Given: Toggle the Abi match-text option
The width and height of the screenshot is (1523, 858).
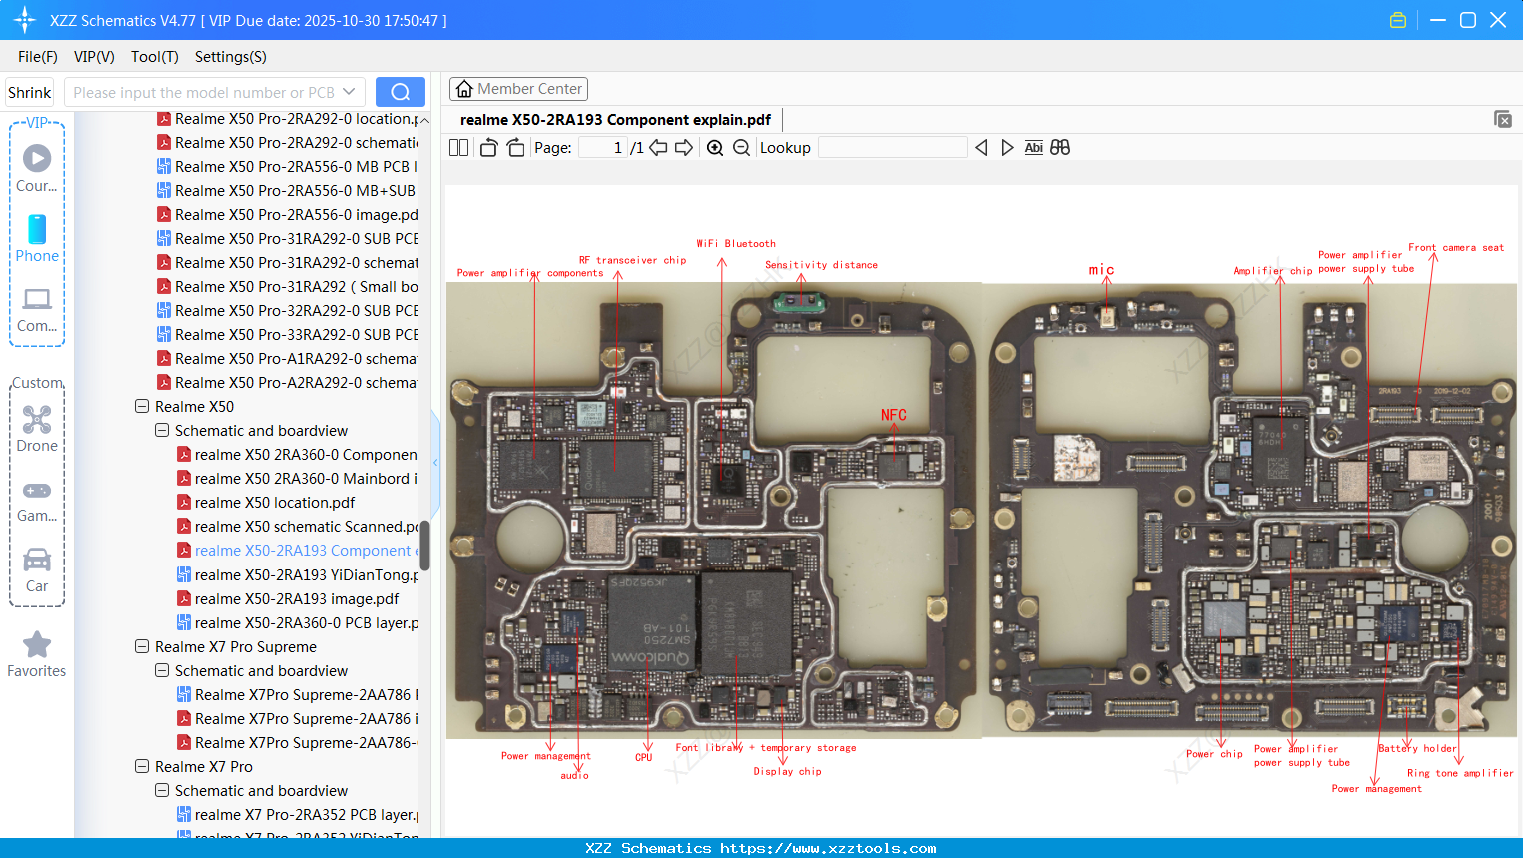Looking at the screenshot, I should point(1033,148).
